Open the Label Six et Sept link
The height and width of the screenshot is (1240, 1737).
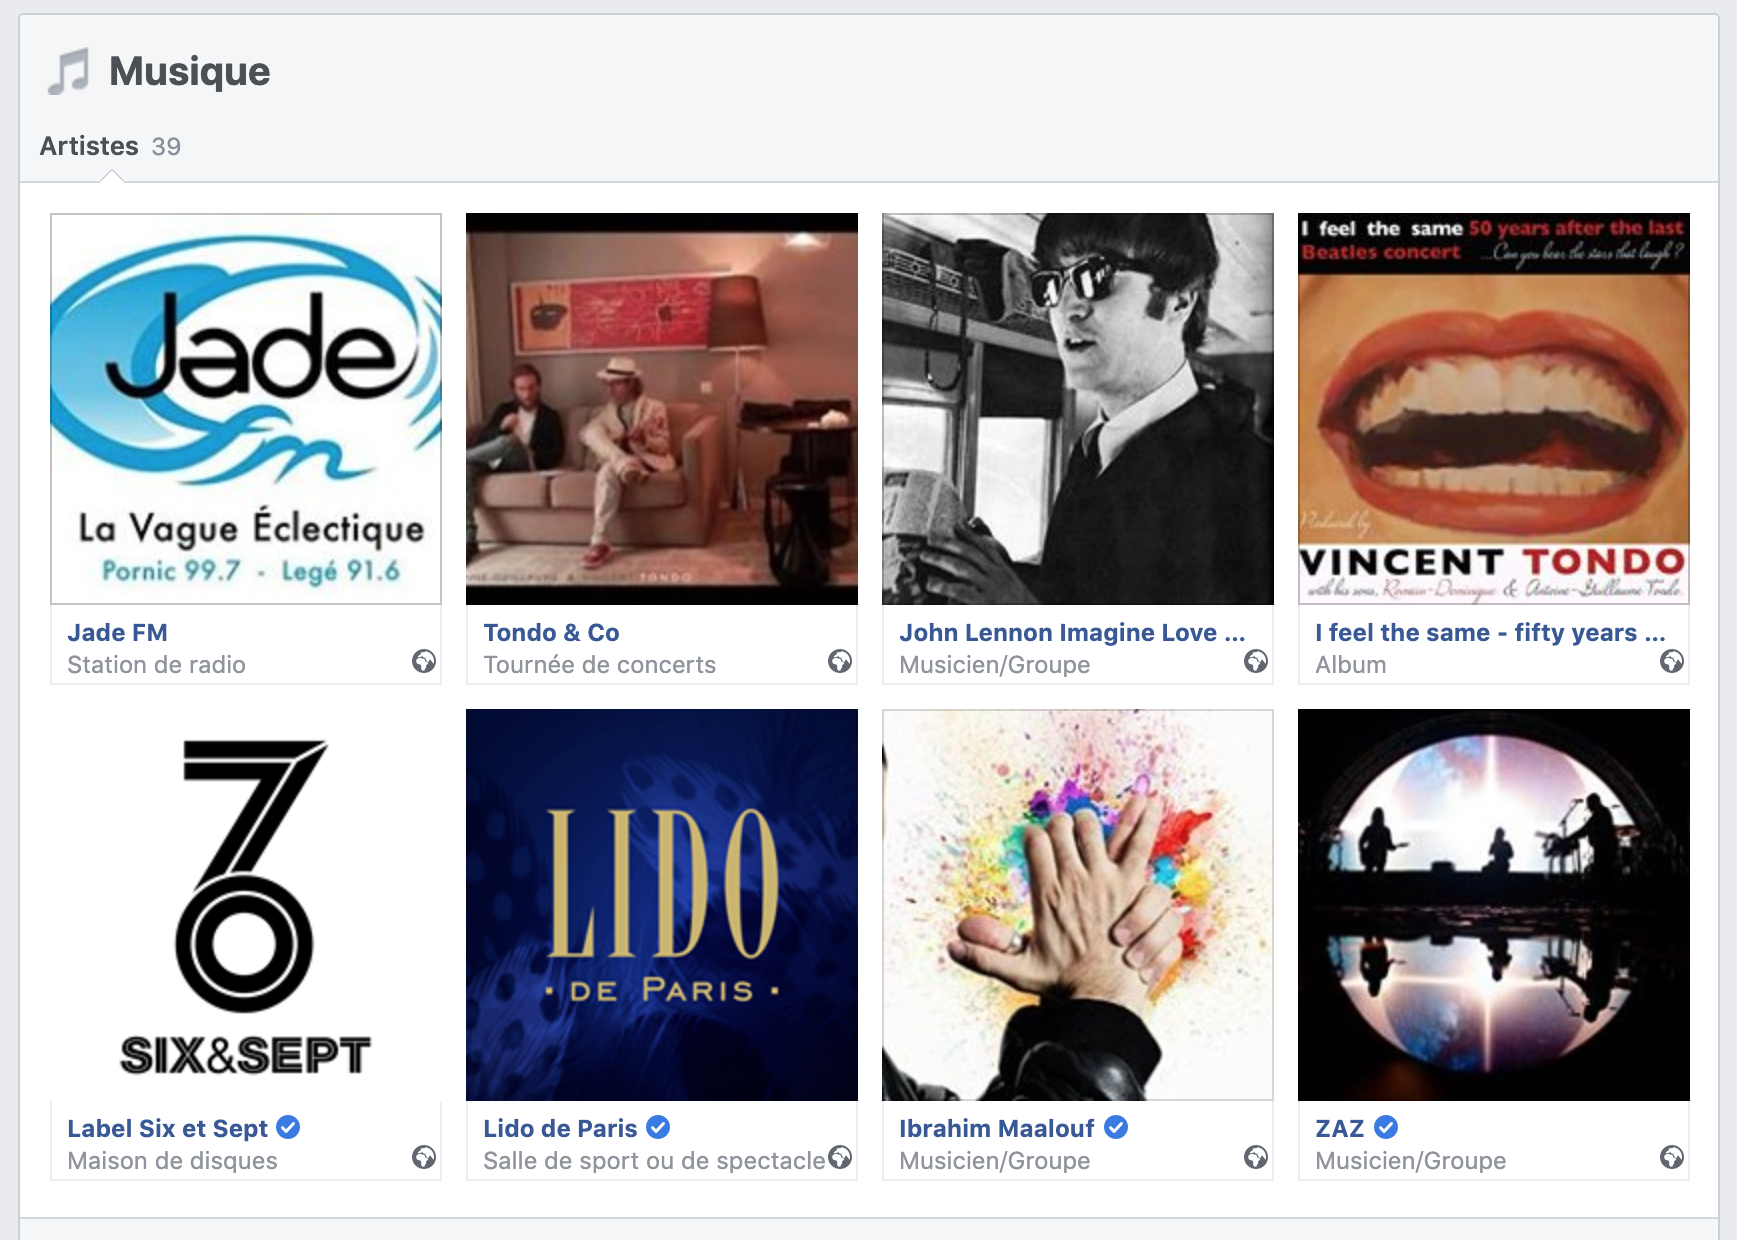pos(167,1129)
